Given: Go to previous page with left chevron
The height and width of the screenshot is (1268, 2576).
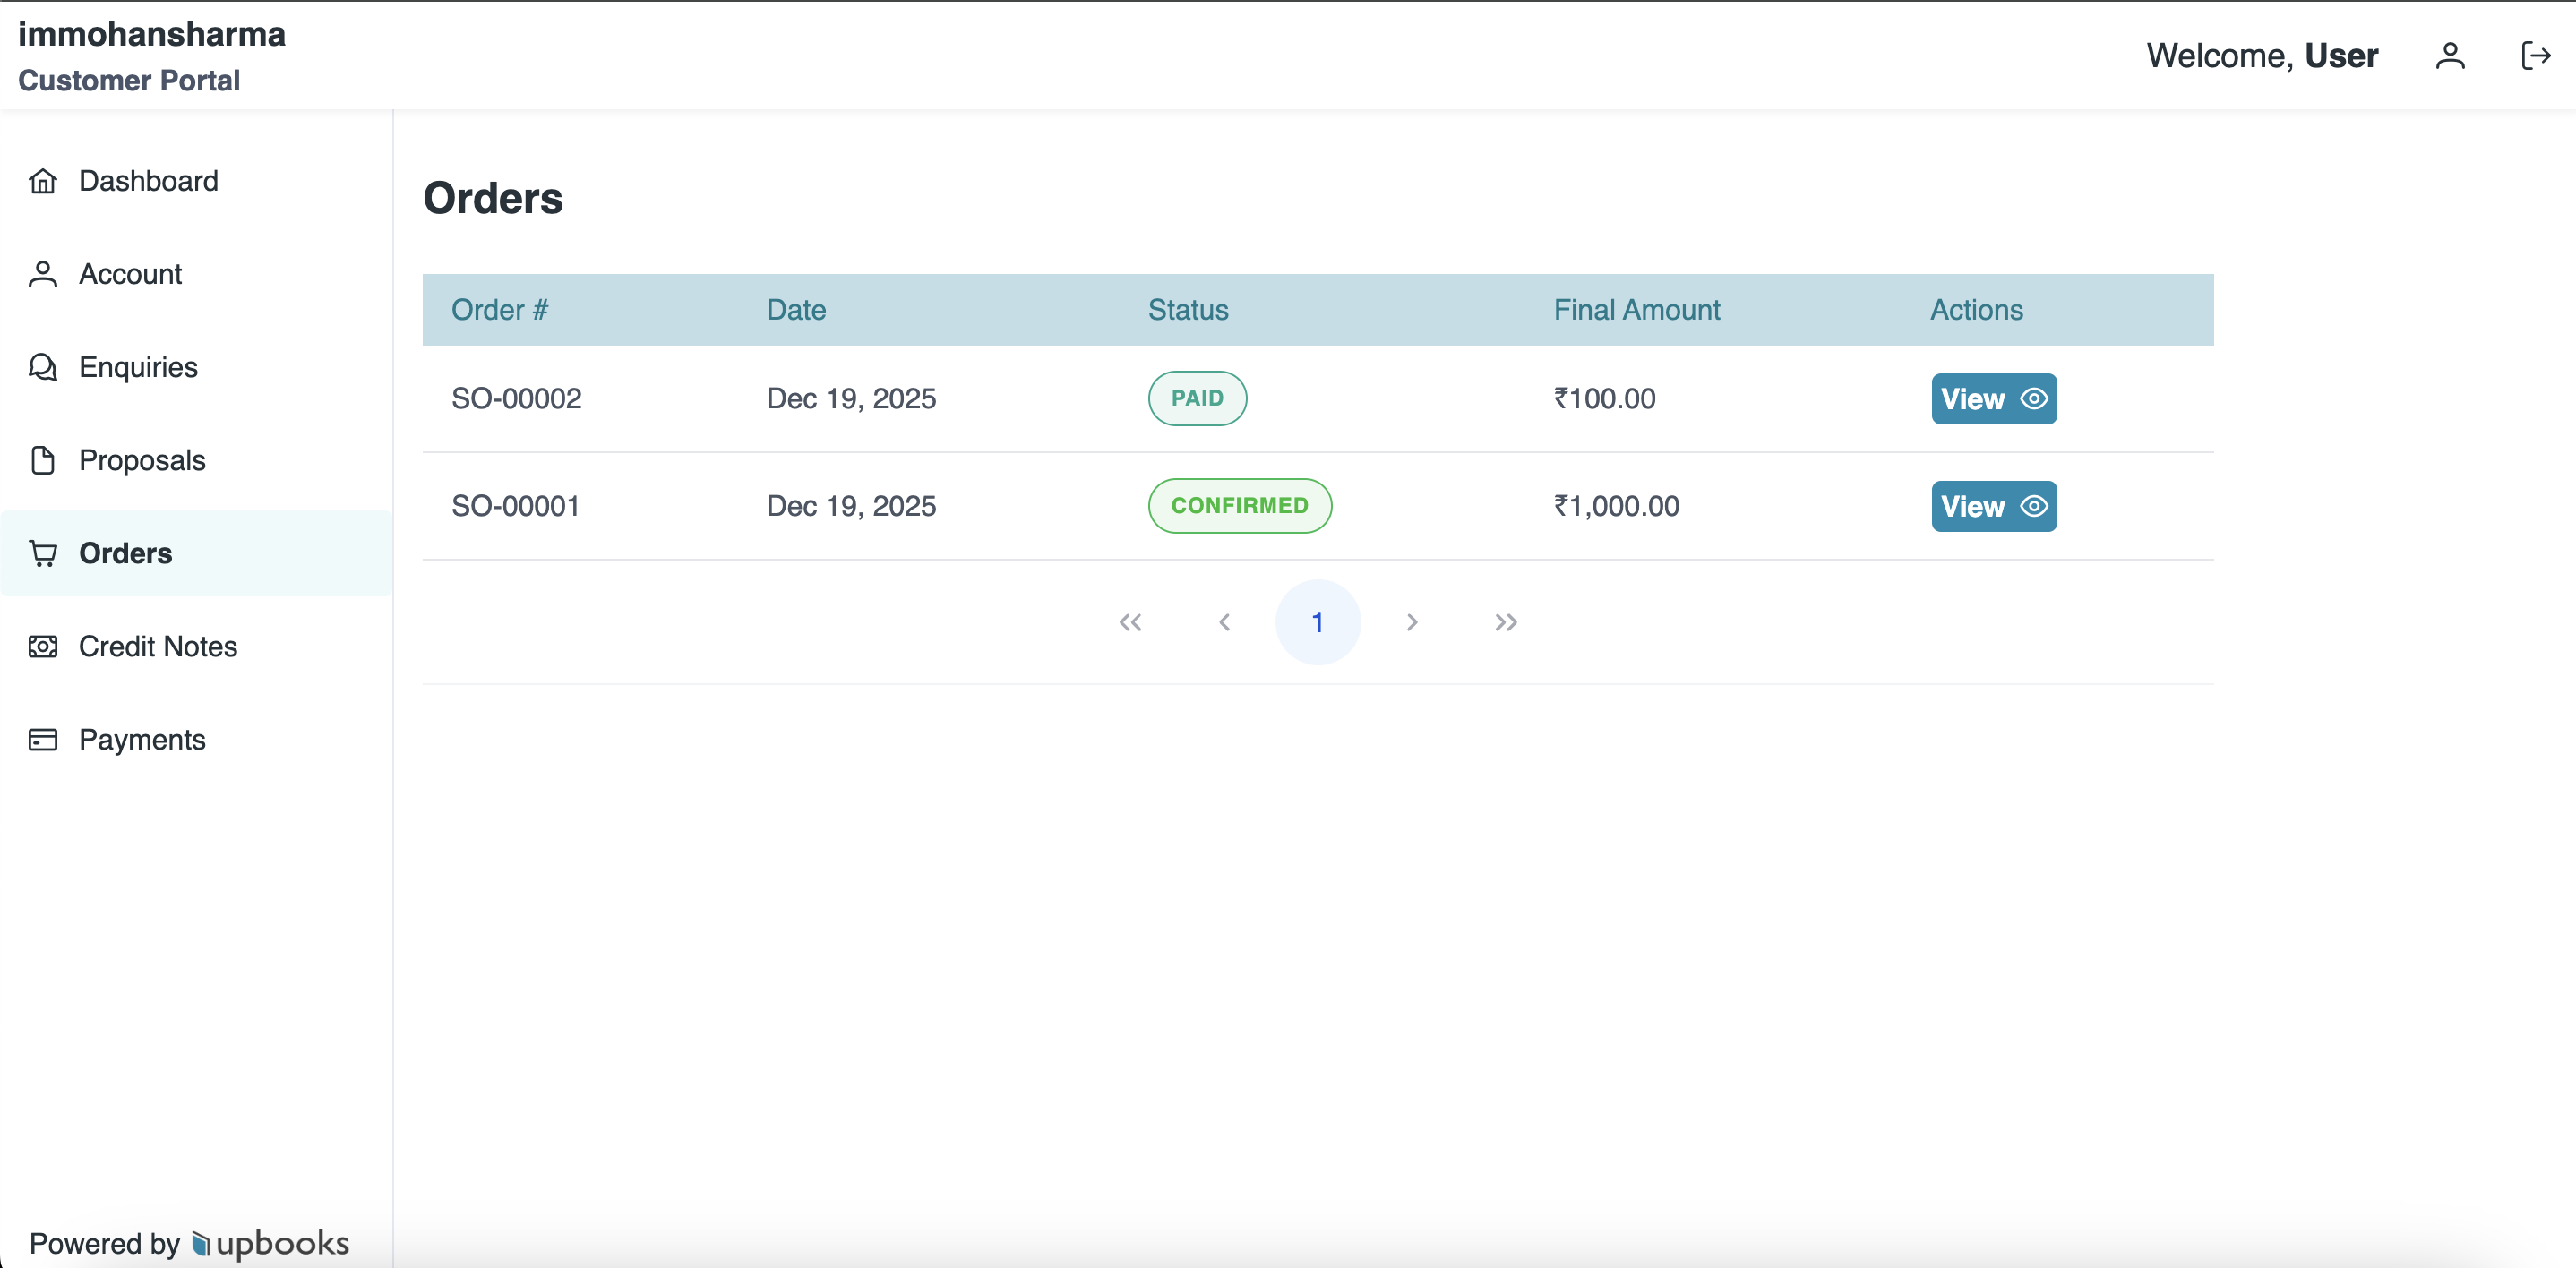Looking at the screenshot, I should pyautogui.click(x=1224, y=621).
